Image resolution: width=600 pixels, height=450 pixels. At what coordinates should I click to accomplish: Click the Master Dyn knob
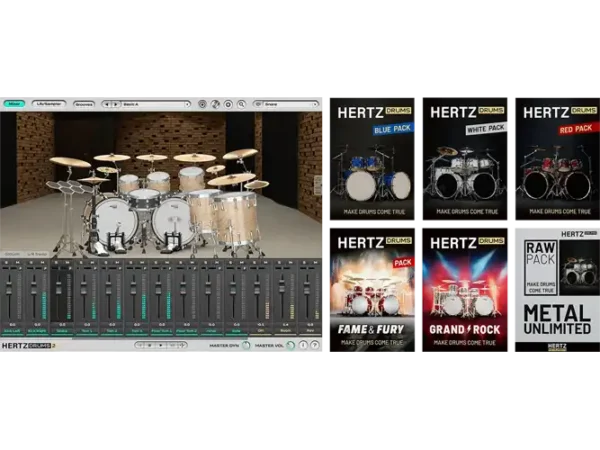point(246,346)
